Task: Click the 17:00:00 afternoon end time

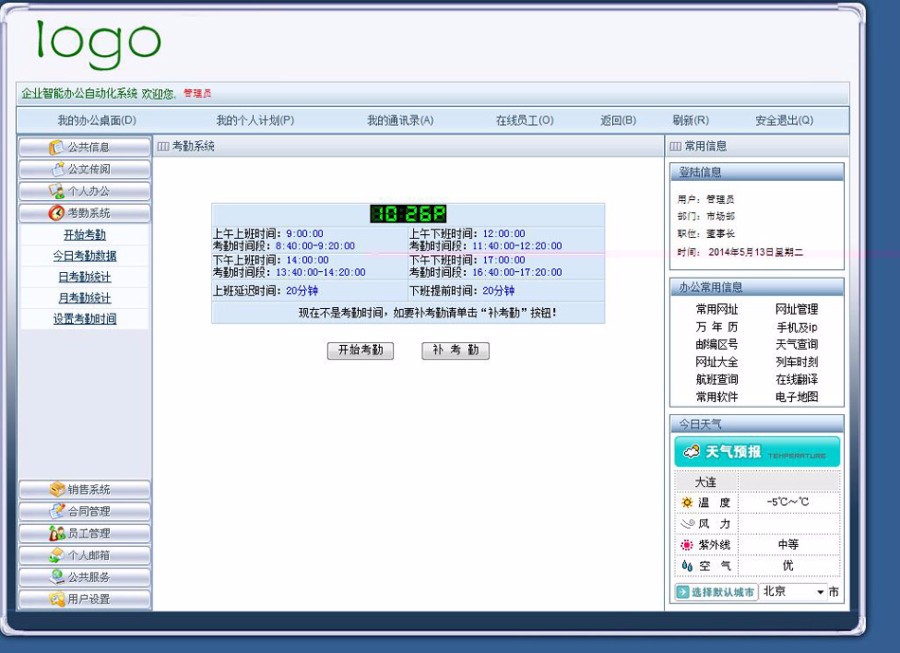Action: [503, 260]
